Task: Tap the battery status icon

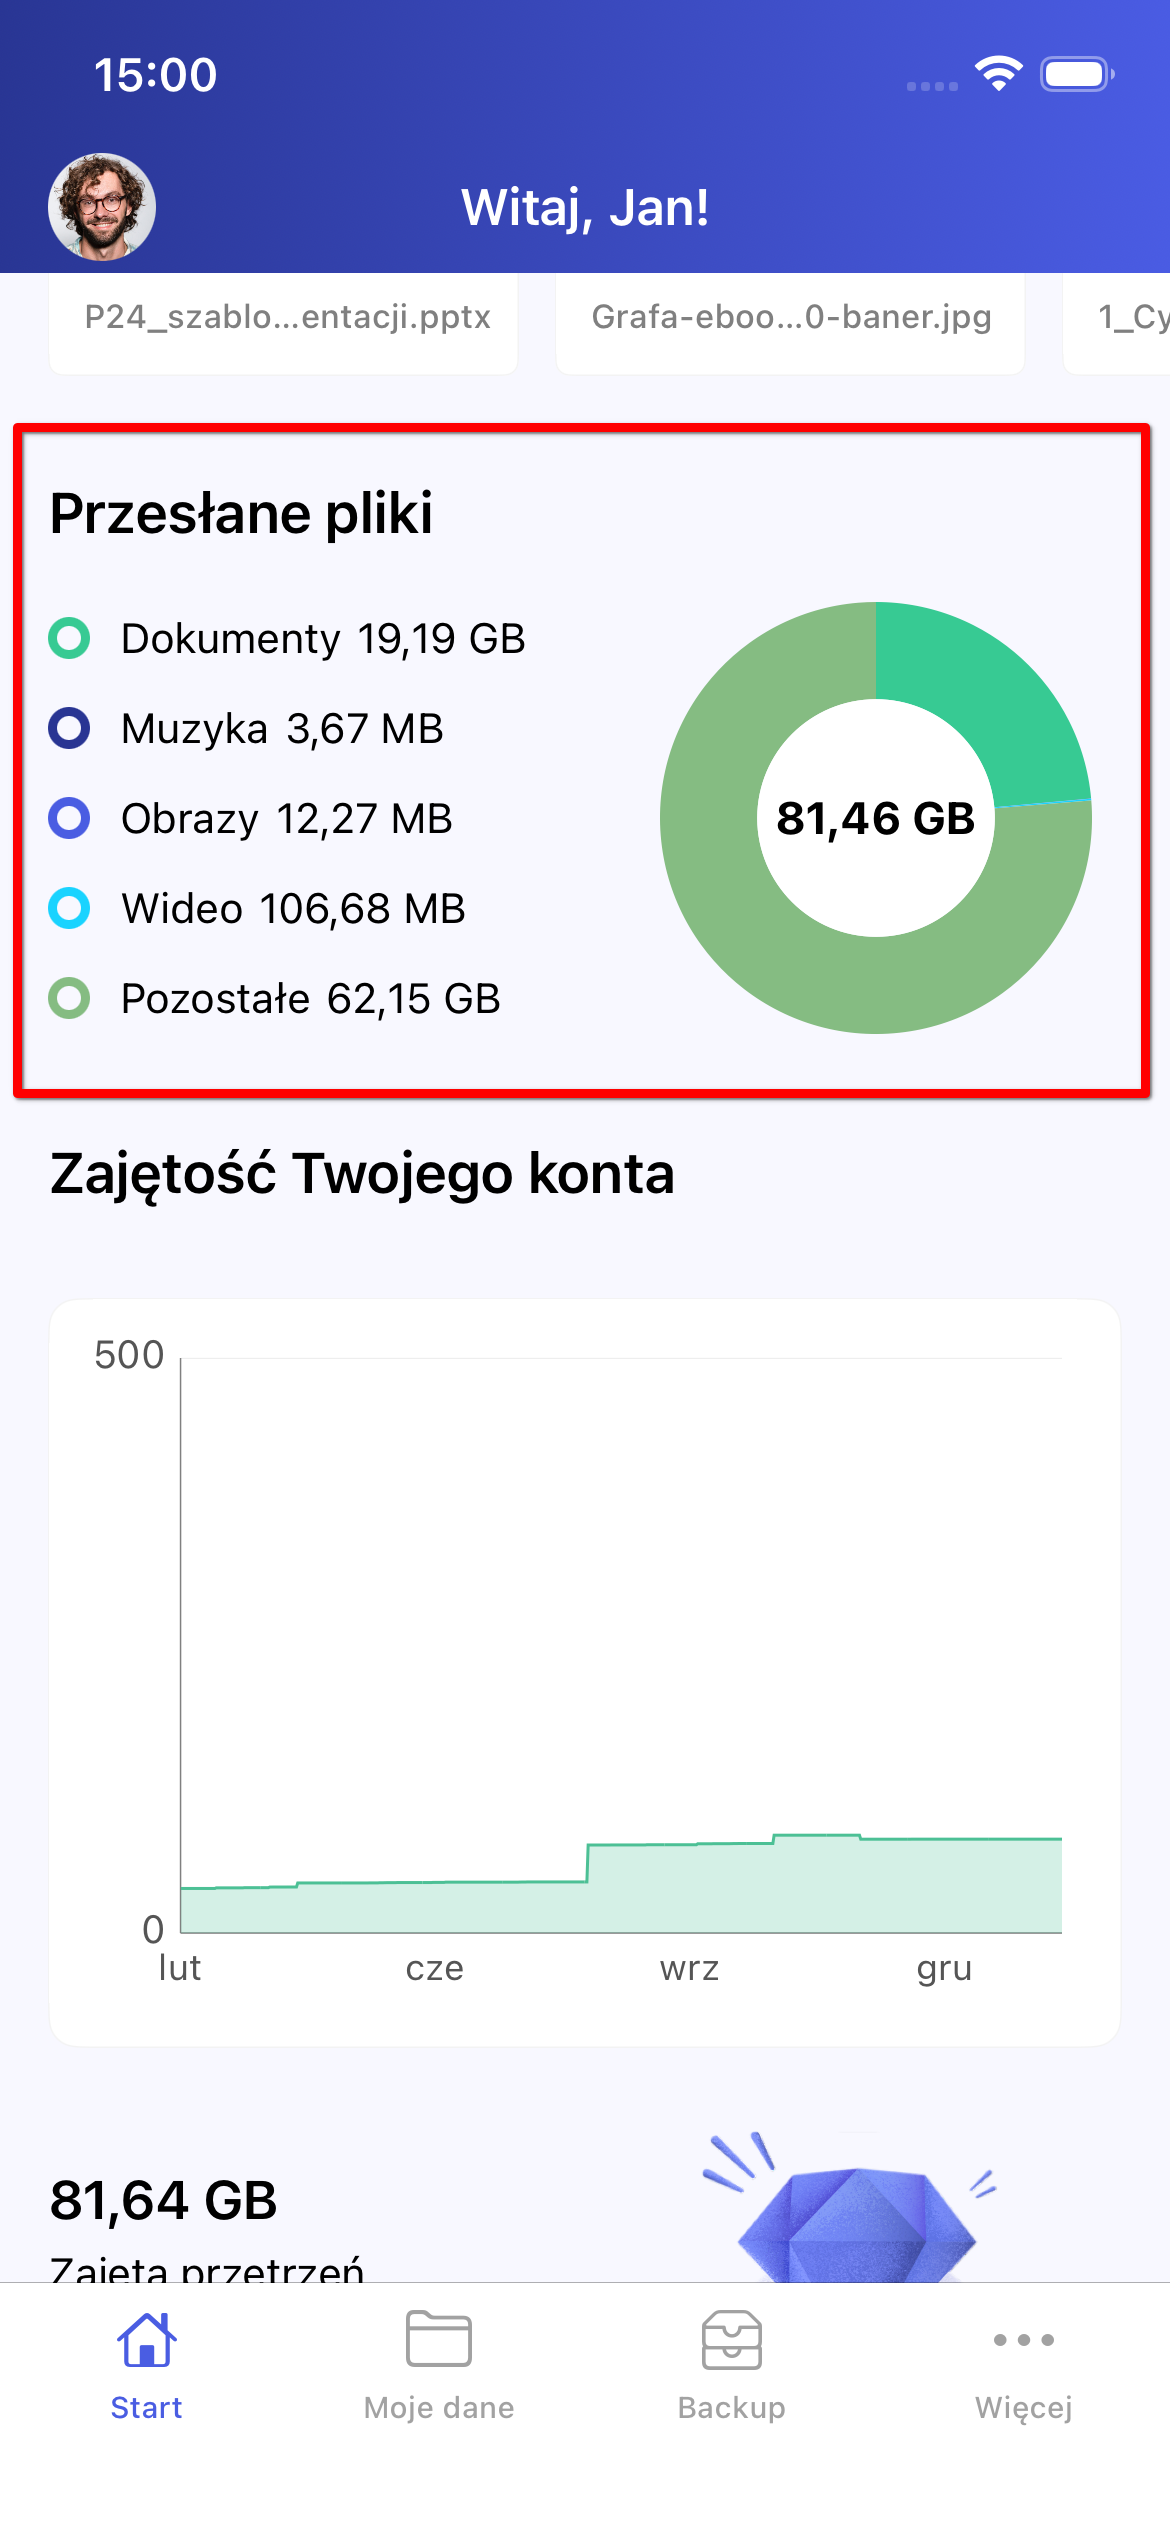Action: tap(1076, 74)
